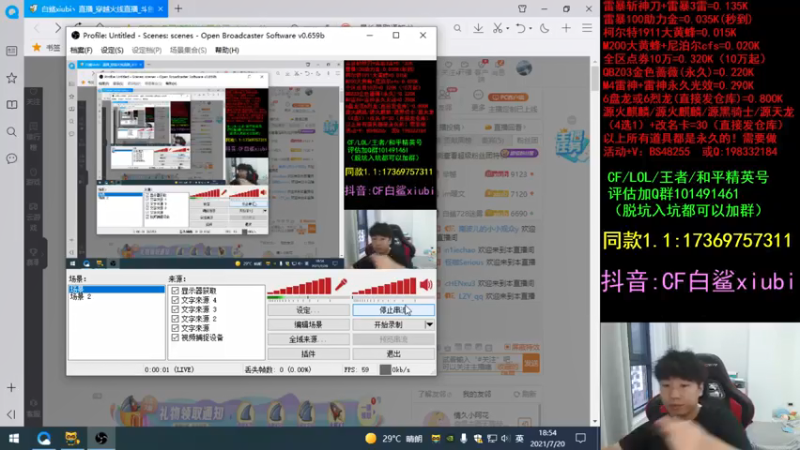Click the bookmarks star on bookmark bar

pos(37,47)
